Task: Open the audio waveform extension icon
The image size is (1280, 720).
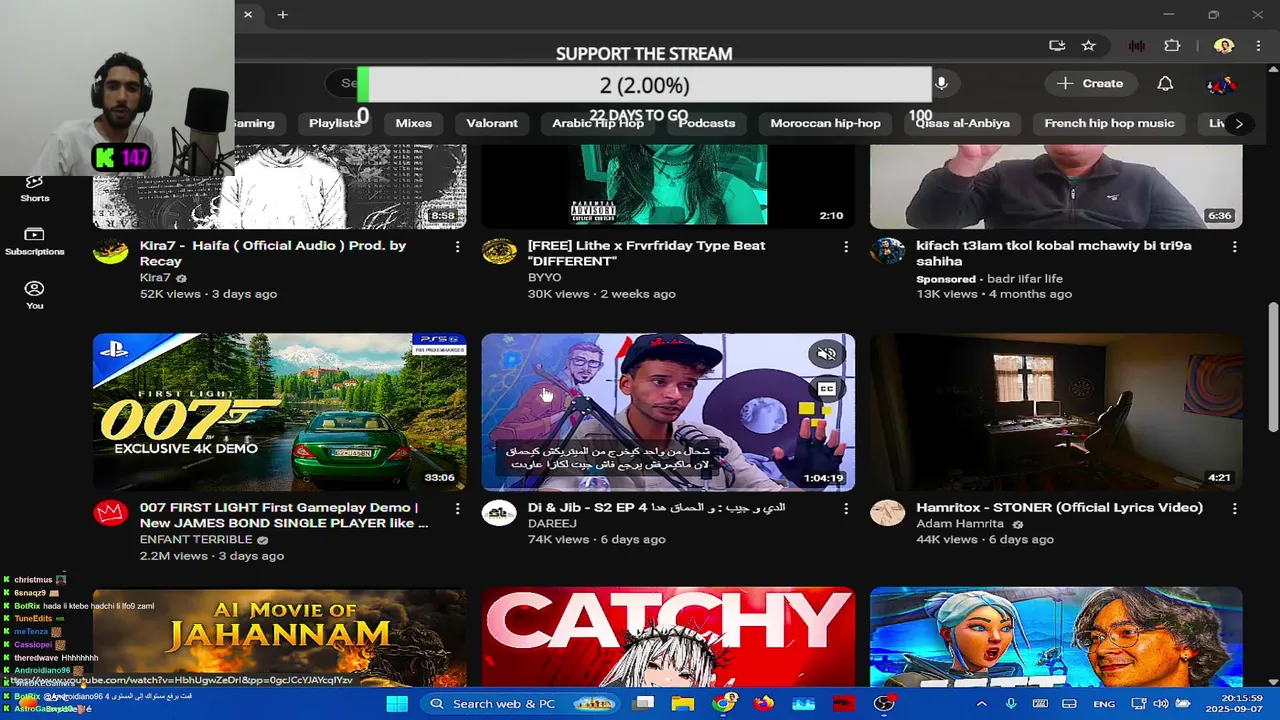Action: 1137,45
